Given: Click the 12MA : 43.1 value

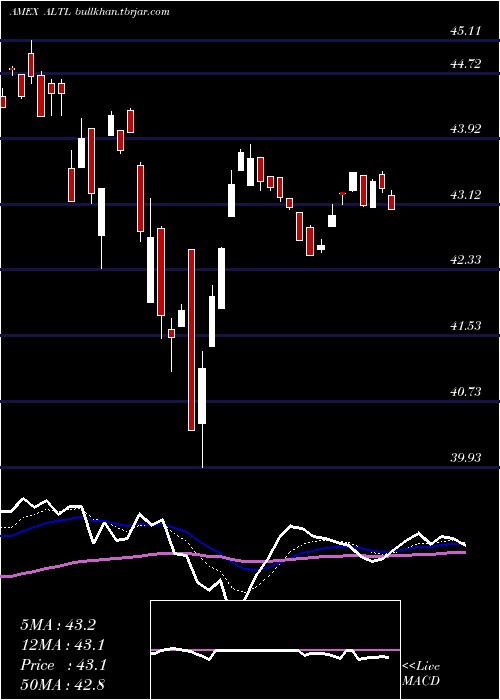Looking at the screenshot, I should pos(63,645).
